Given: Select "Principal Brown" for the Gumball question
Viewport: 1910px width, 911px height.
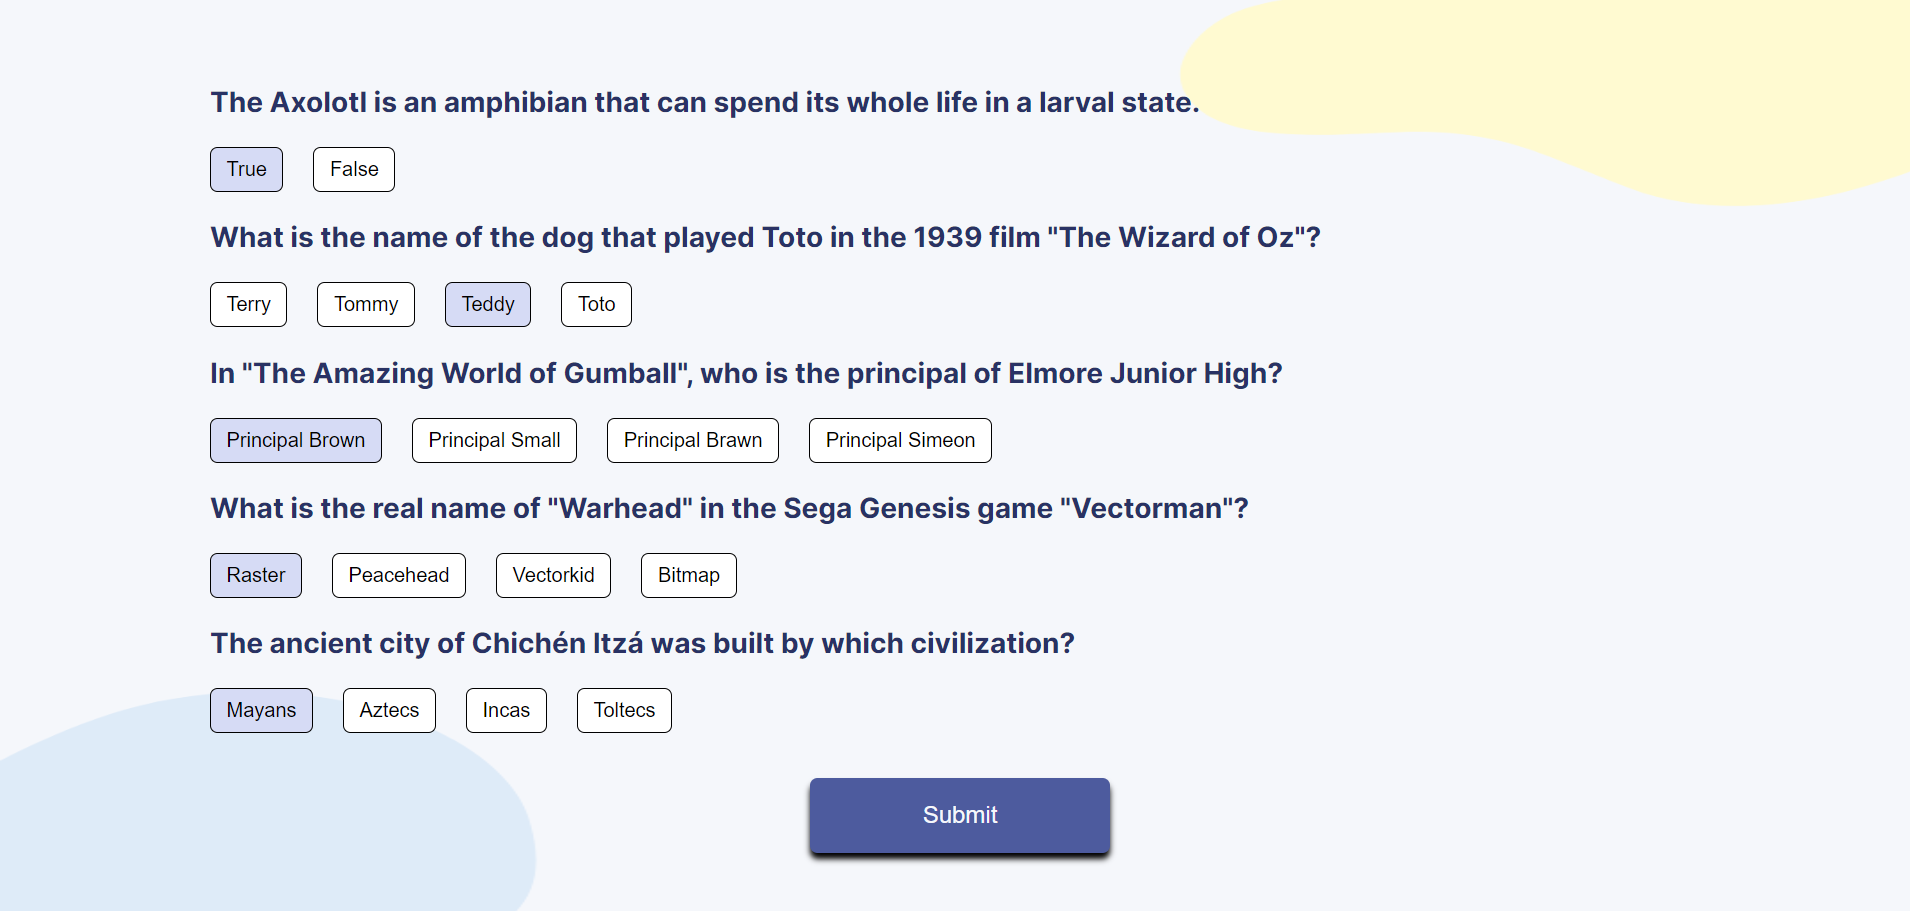Looking at the screenshot, I should 295,440.
